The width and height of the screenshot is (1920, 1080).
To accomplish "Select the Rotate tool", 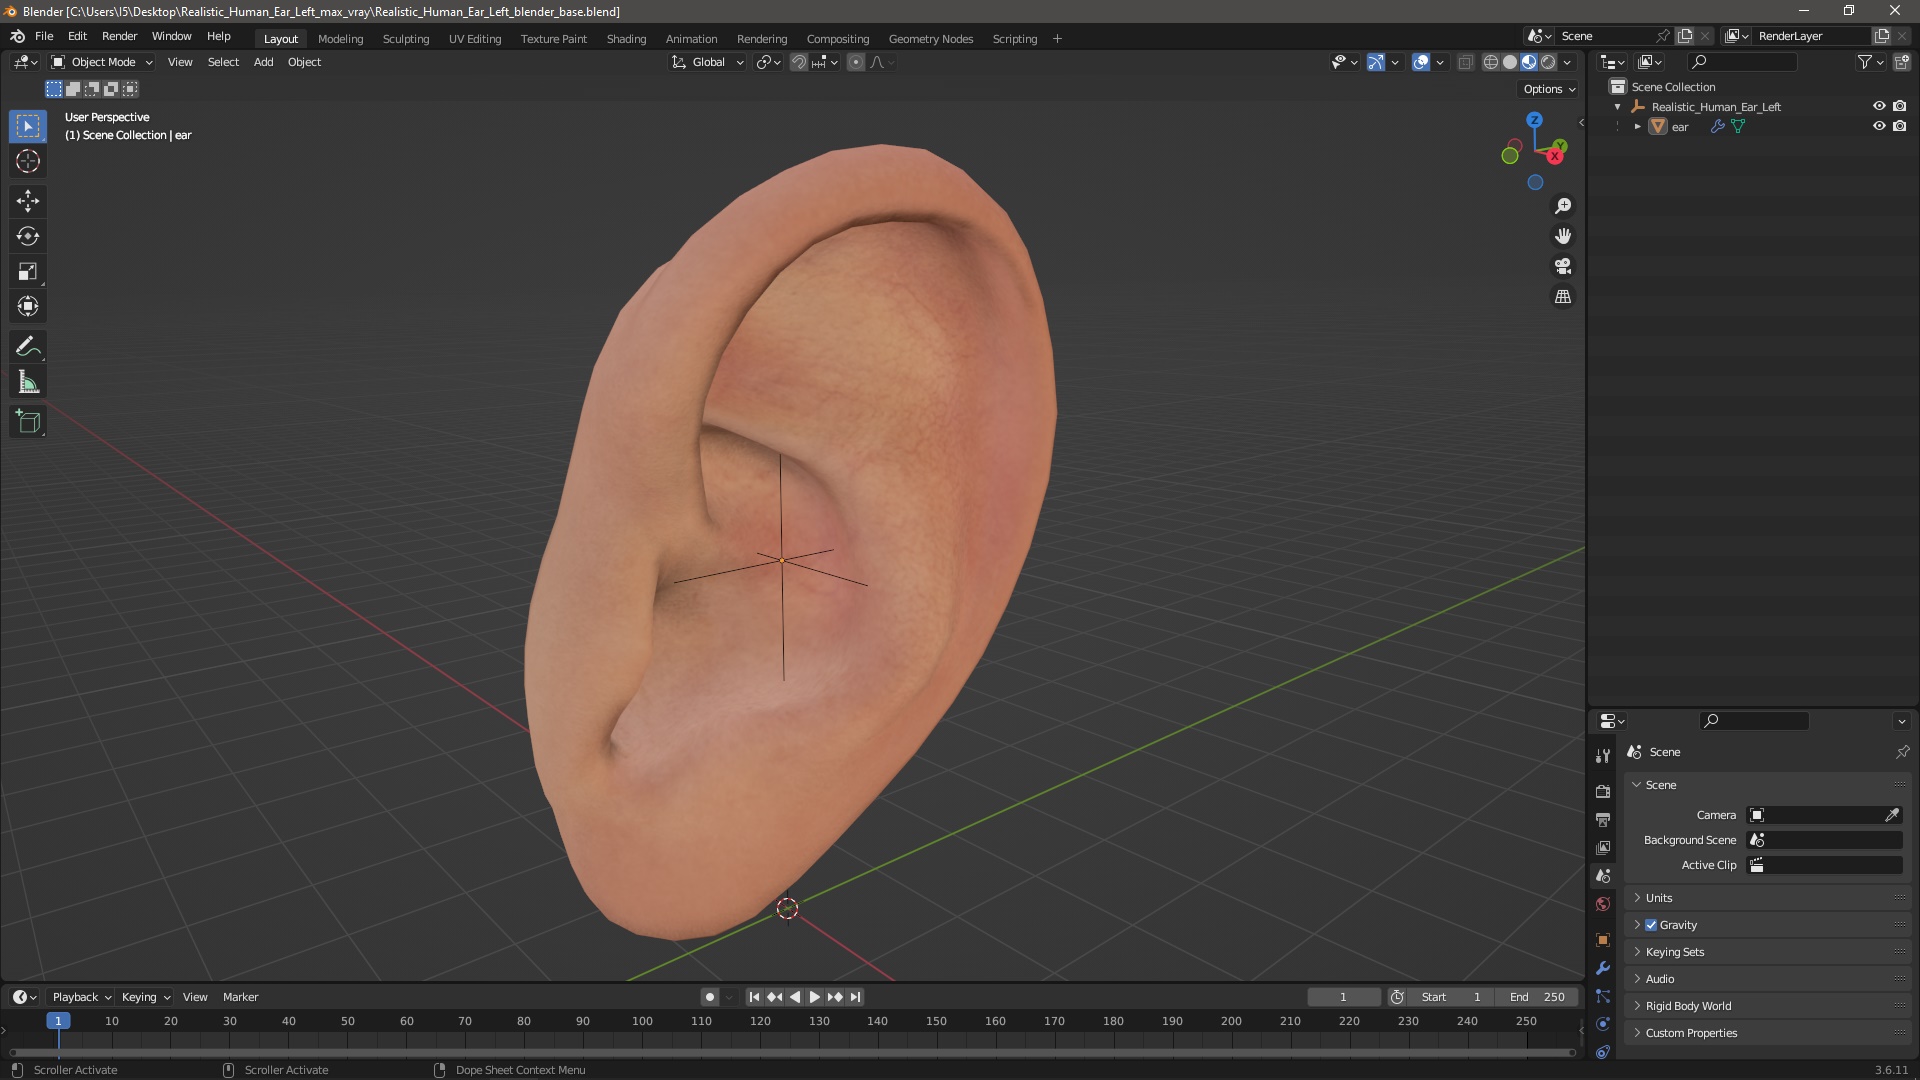I will point(28,236).
